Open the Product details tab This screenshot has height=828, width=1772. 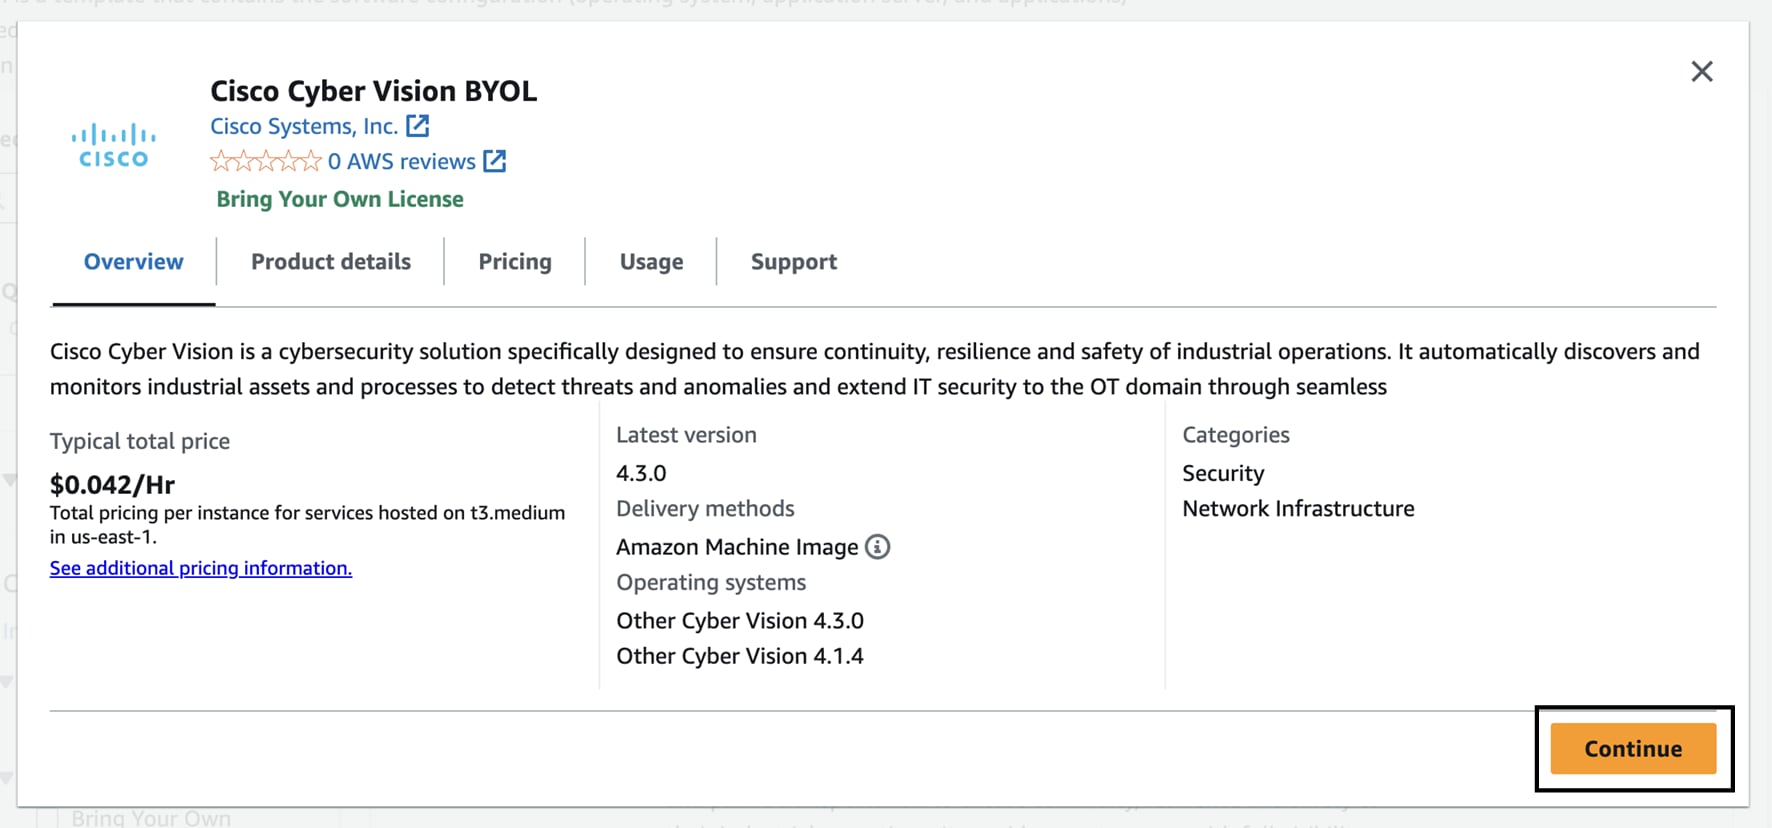[x=331, y=262]
